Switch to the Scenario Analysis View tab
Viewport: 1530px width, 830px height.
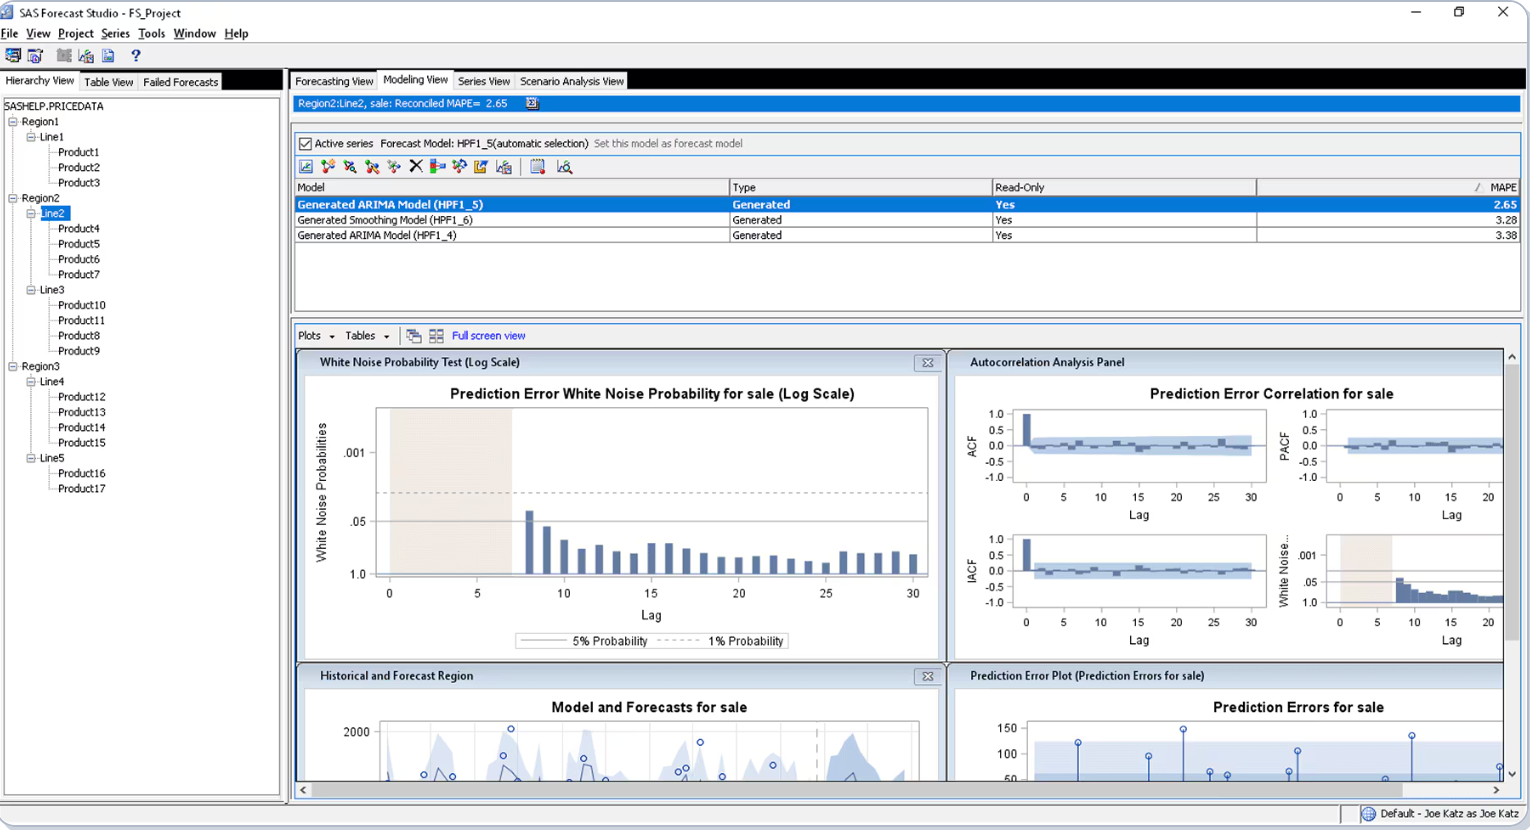point(571,81)
